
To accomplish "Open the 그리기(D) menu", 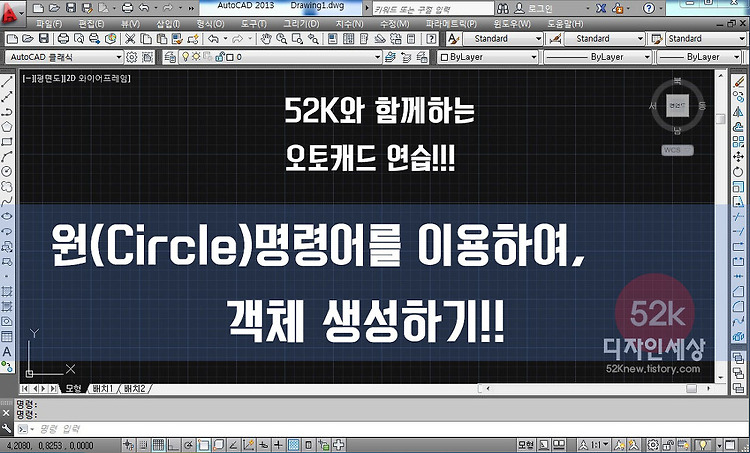I will point(301,24).
